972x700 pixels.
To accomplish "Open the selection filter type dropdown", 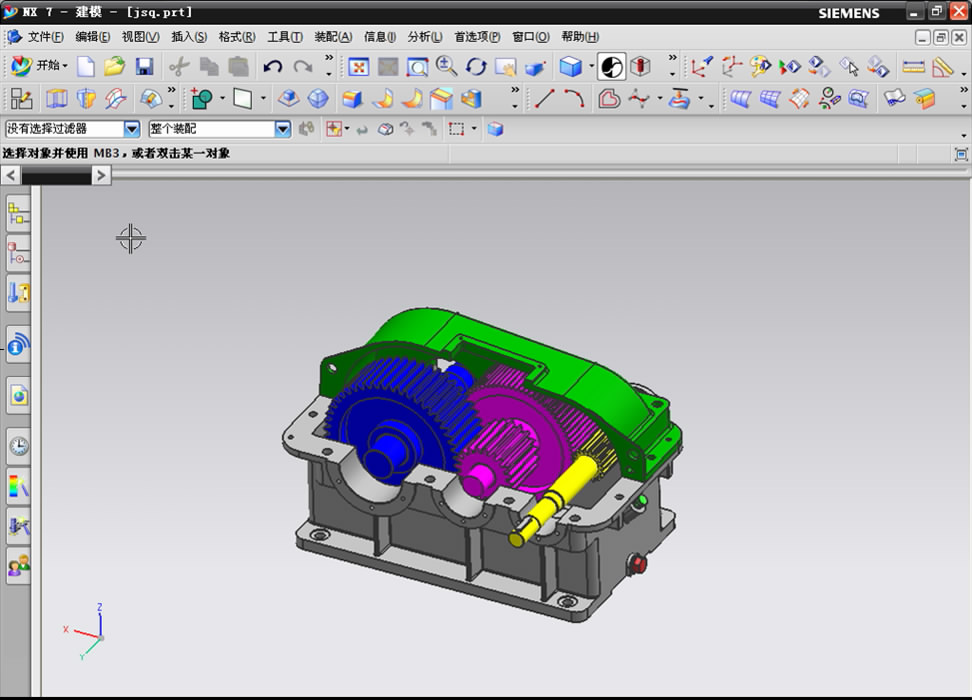I will (x=132, y=129).
